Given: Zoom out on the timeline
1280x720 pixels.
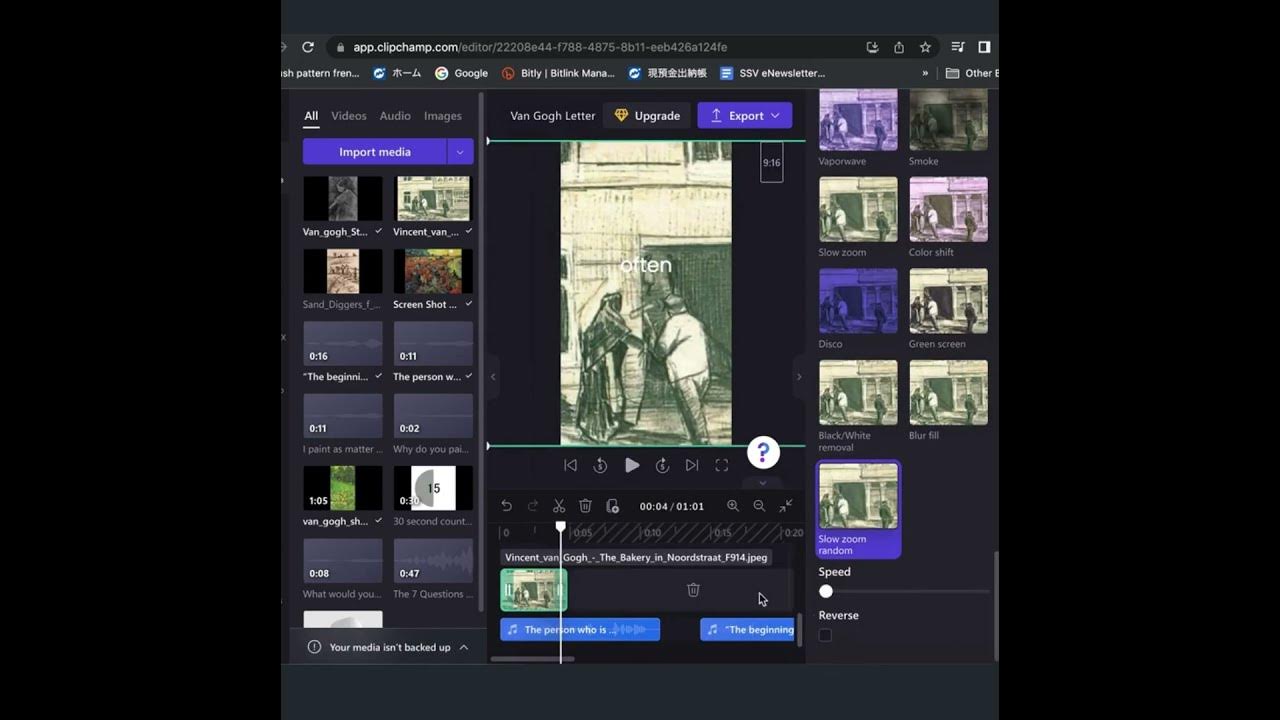Looking at the screenshot, I should 759,506.
